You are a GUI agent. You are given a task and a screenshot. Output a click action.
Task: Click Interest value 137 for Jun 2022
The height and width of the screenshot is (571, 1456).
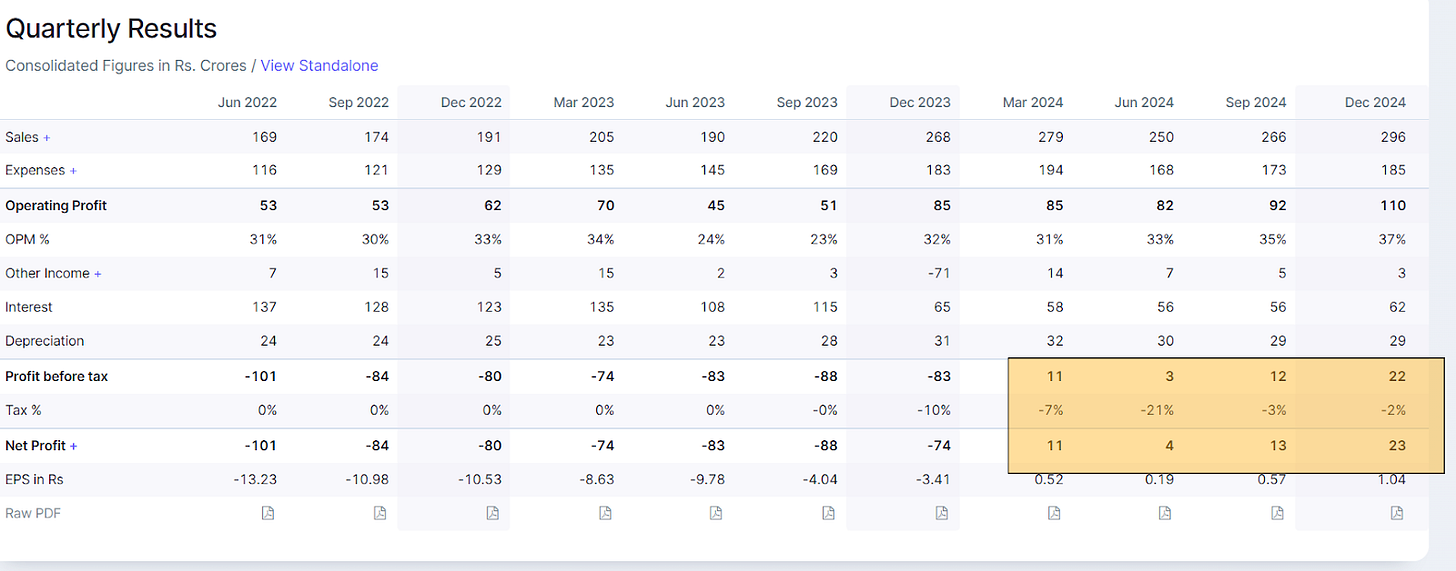pyautogui.click(x=265, y=307)
